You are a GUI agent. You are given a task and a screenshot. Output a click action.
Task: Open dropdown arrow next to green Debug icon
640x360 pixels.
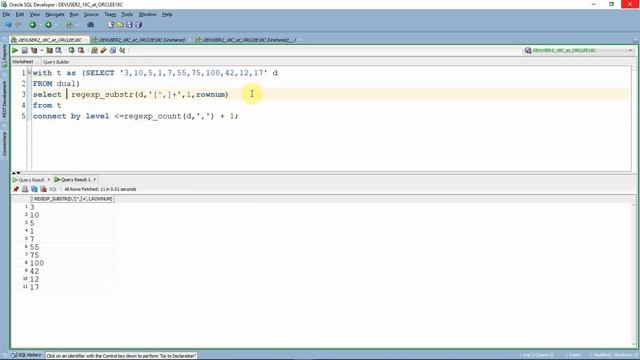point(56,25)
